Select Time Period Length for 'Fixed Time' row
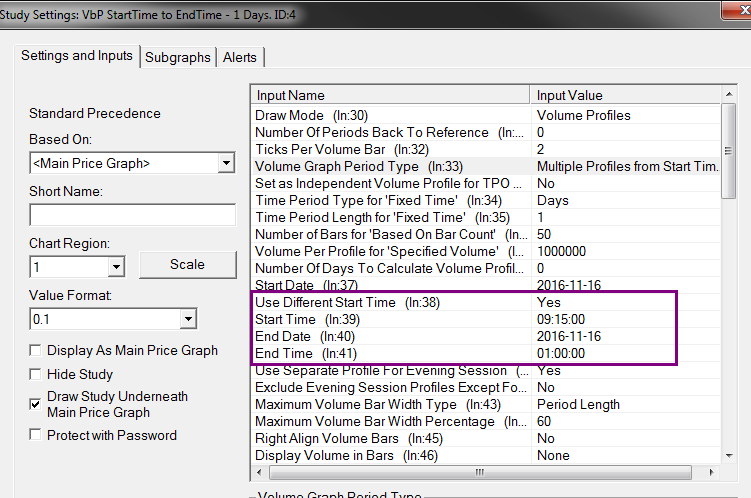The width and height of the screenshot is (751, 498). pos(486,217)
